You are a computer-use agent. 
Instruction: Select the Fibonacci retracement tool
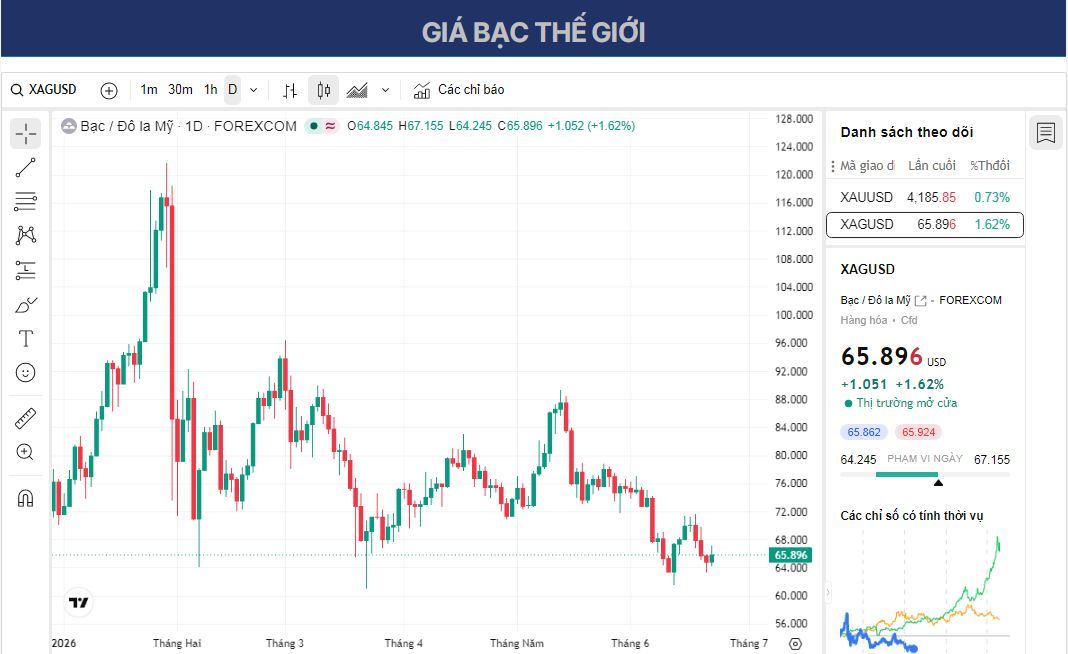click(25, 202)
